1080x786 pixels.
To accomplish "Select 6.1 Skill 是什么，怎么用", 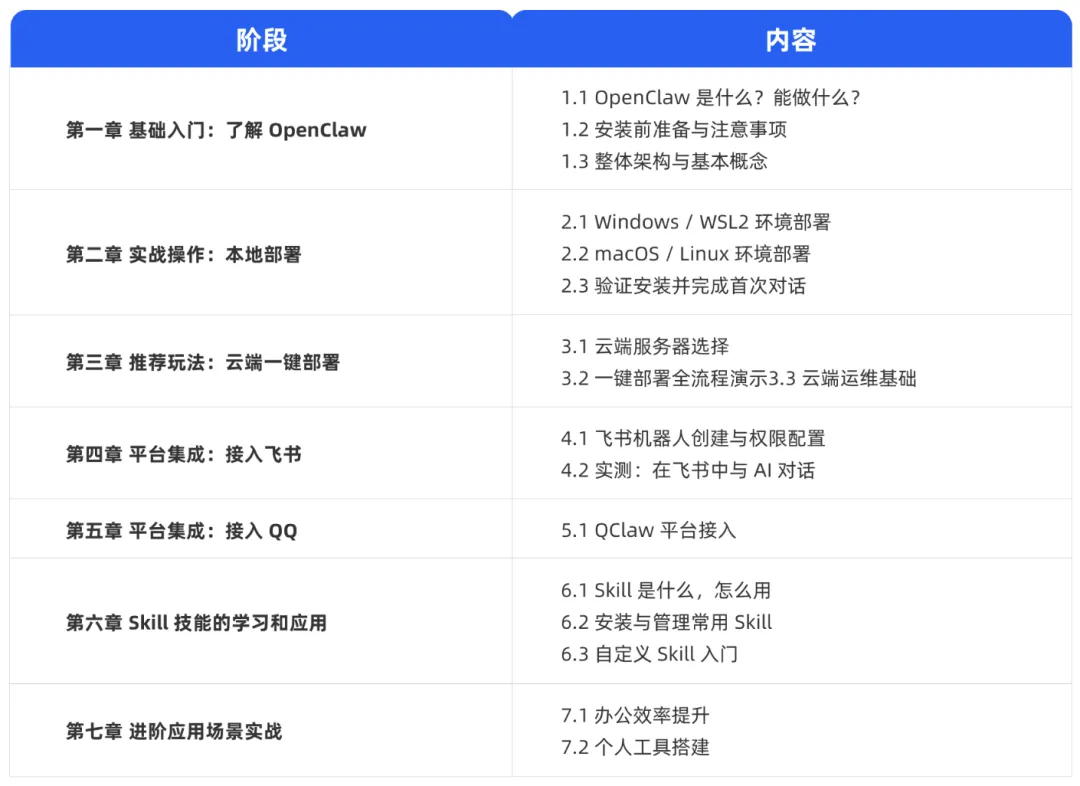I will 666,590.
